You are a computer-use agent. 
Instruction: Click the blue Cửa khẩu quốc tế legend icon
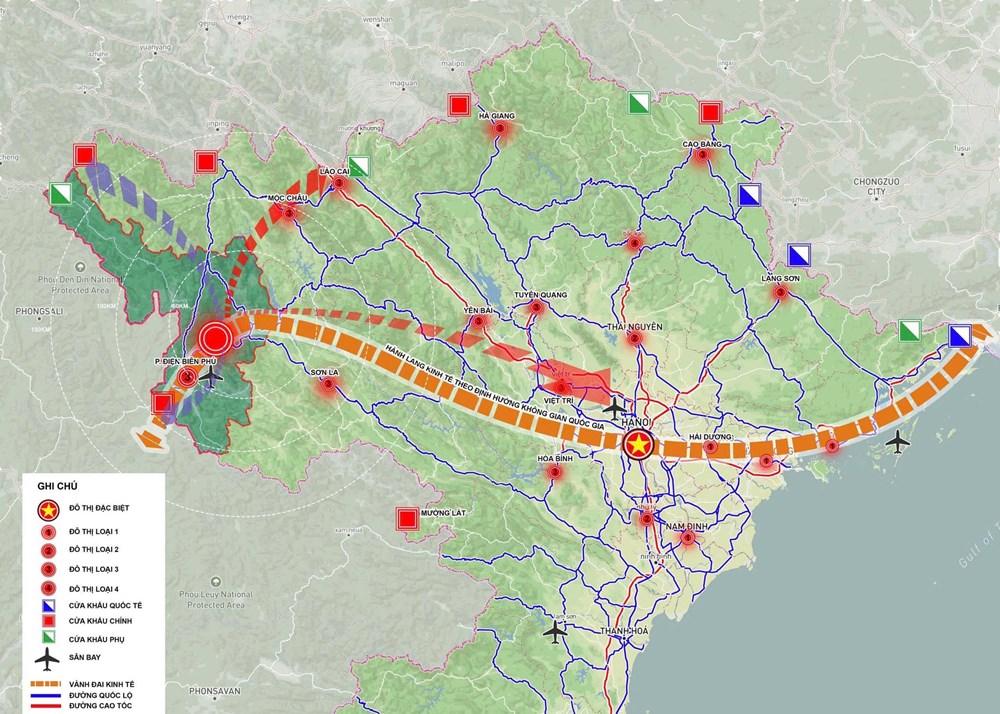pyautogui.click(x=48, y=606)
